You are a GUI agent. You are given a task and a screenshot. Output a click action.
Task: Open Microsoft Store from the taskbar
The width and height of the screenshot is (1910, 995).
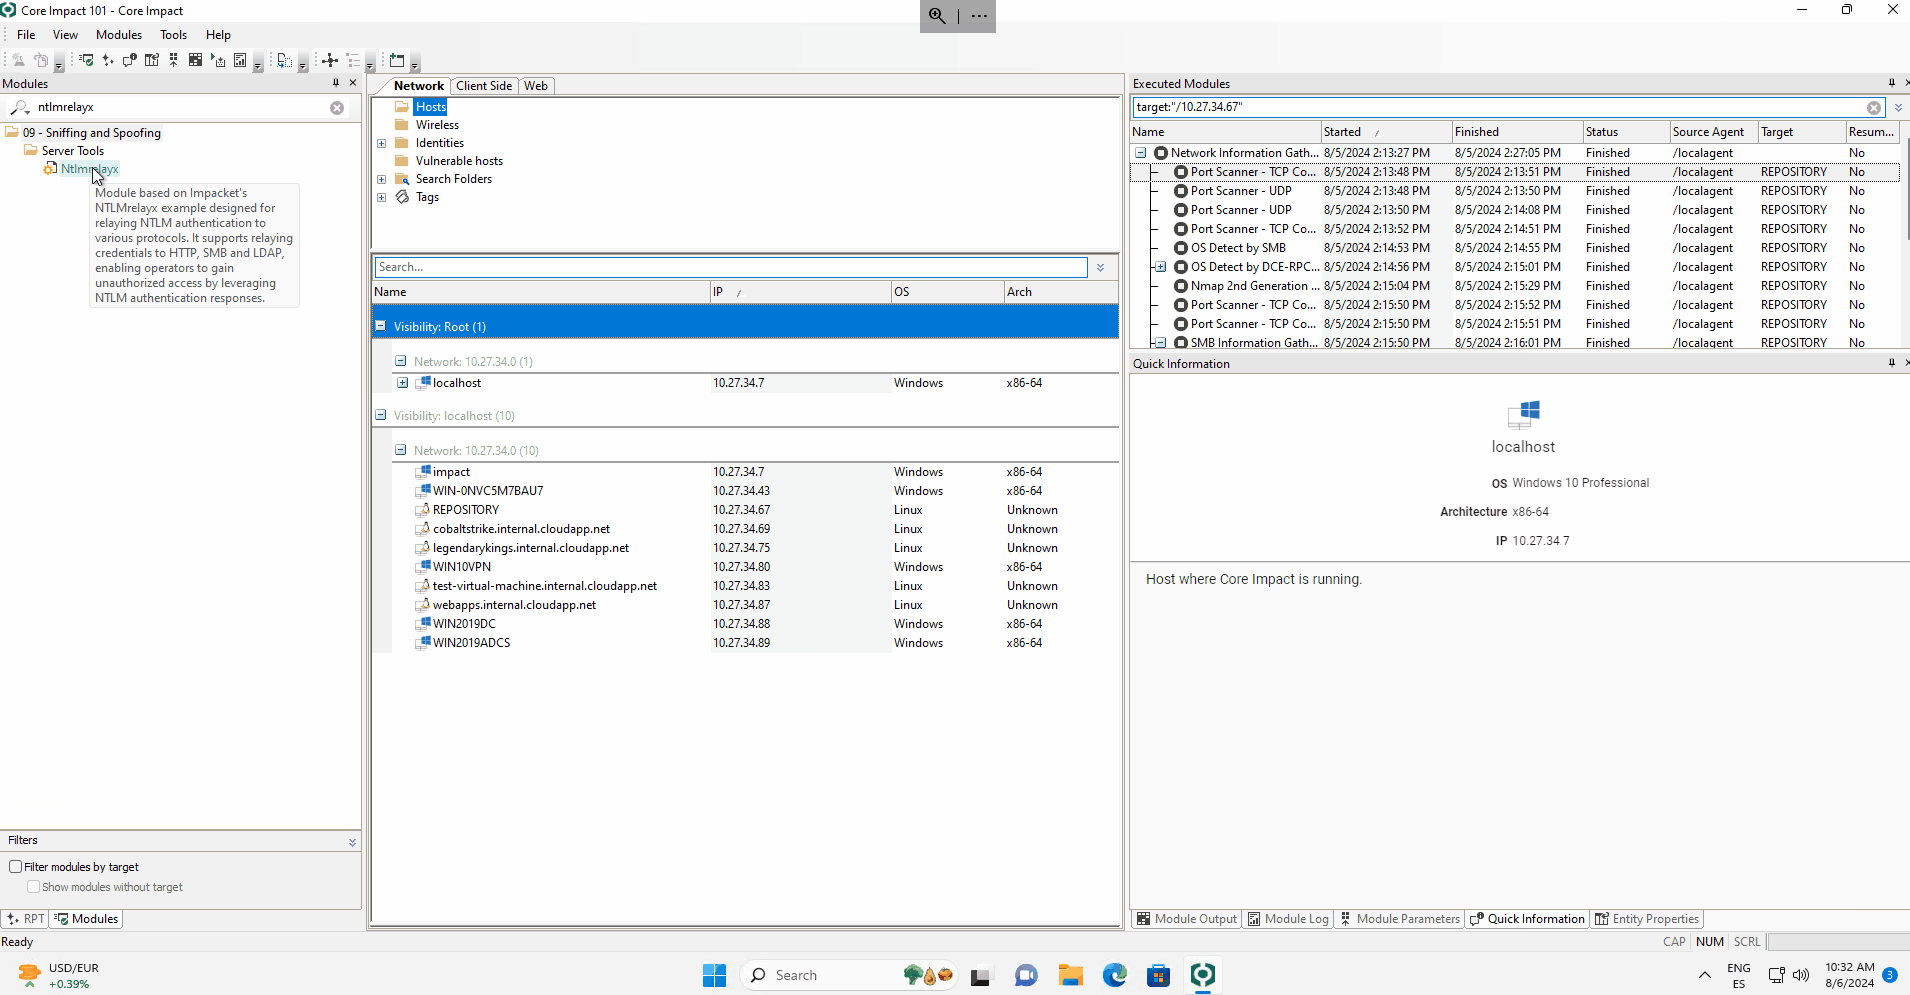[x=1159, y=975]
